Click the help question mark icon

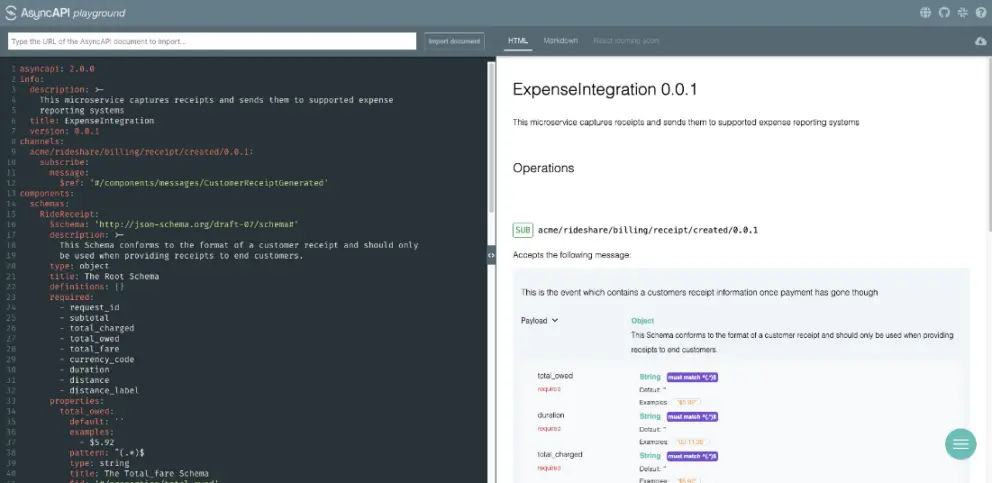[979, 13]
